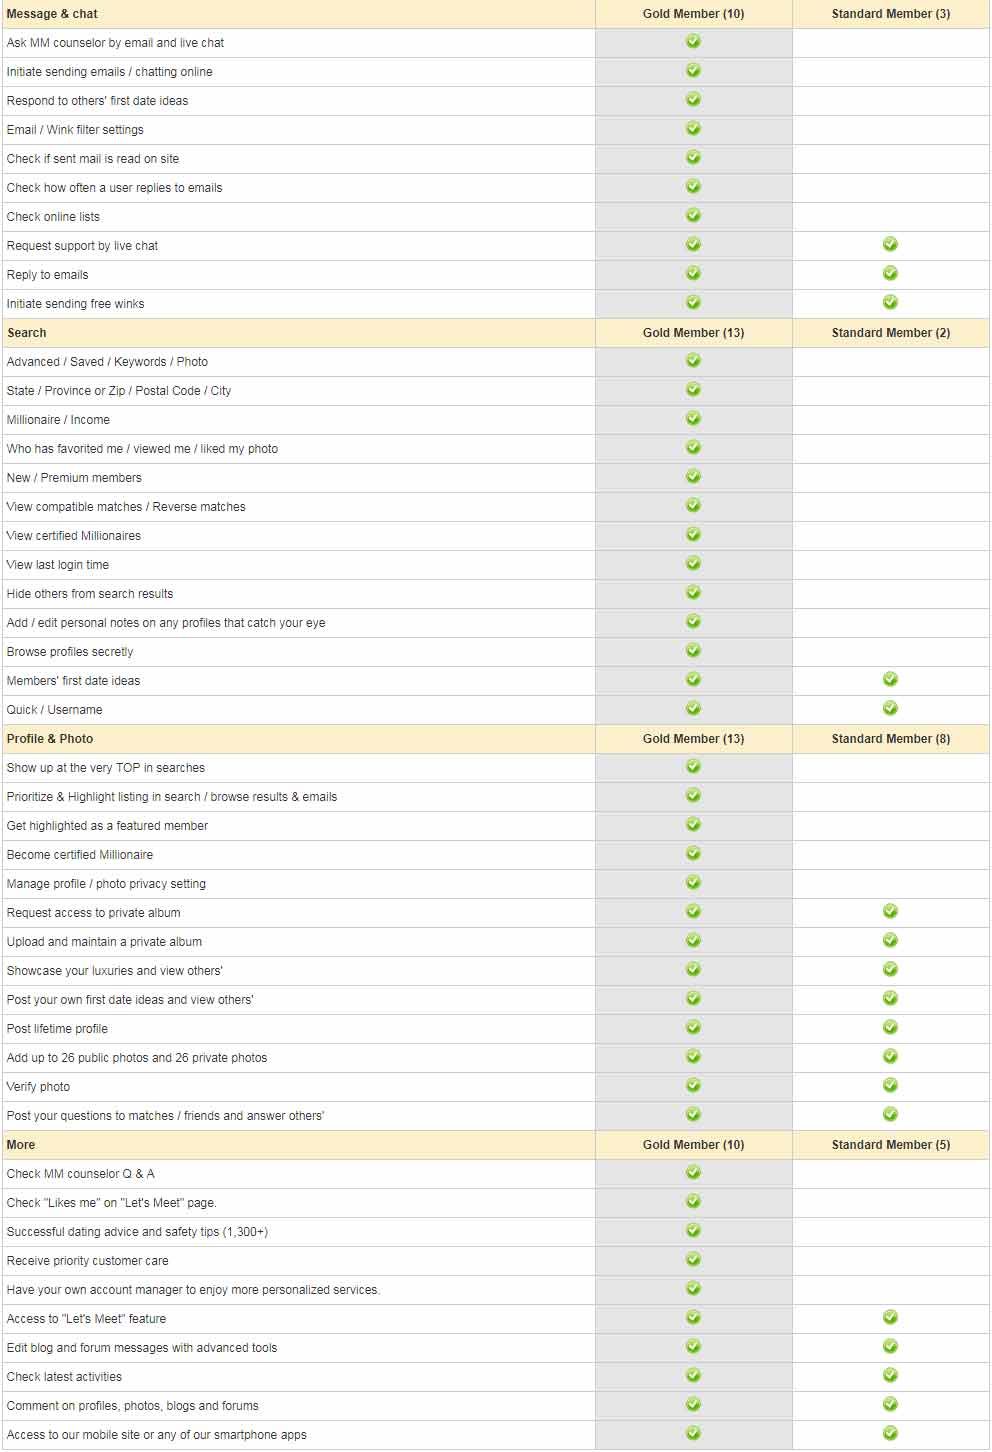Click Gold check for "Become certified Millionaire"
The image size is (992, 1452).
click(693, 854)
